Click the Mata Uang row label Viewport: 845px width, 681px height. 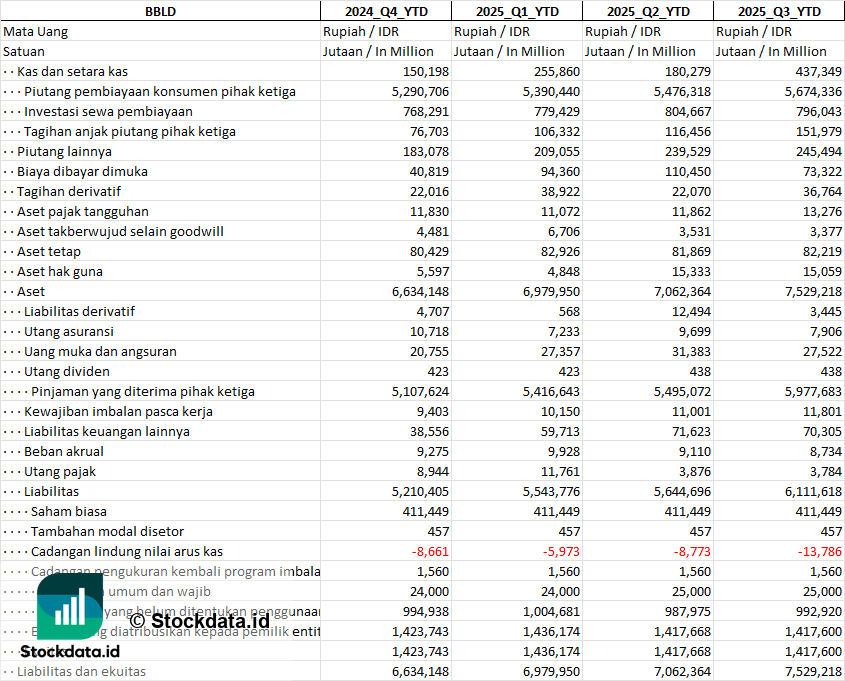36,31
